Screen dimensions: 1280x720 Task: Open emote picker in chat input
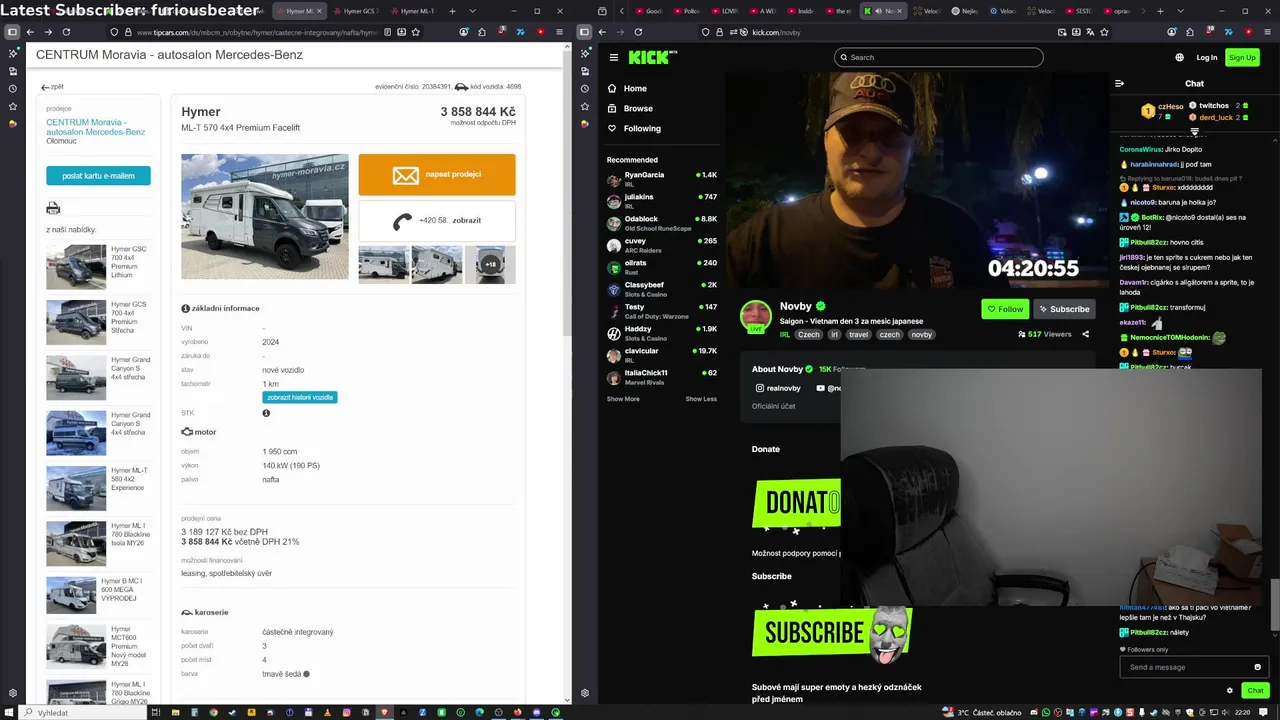[1257, 667]
